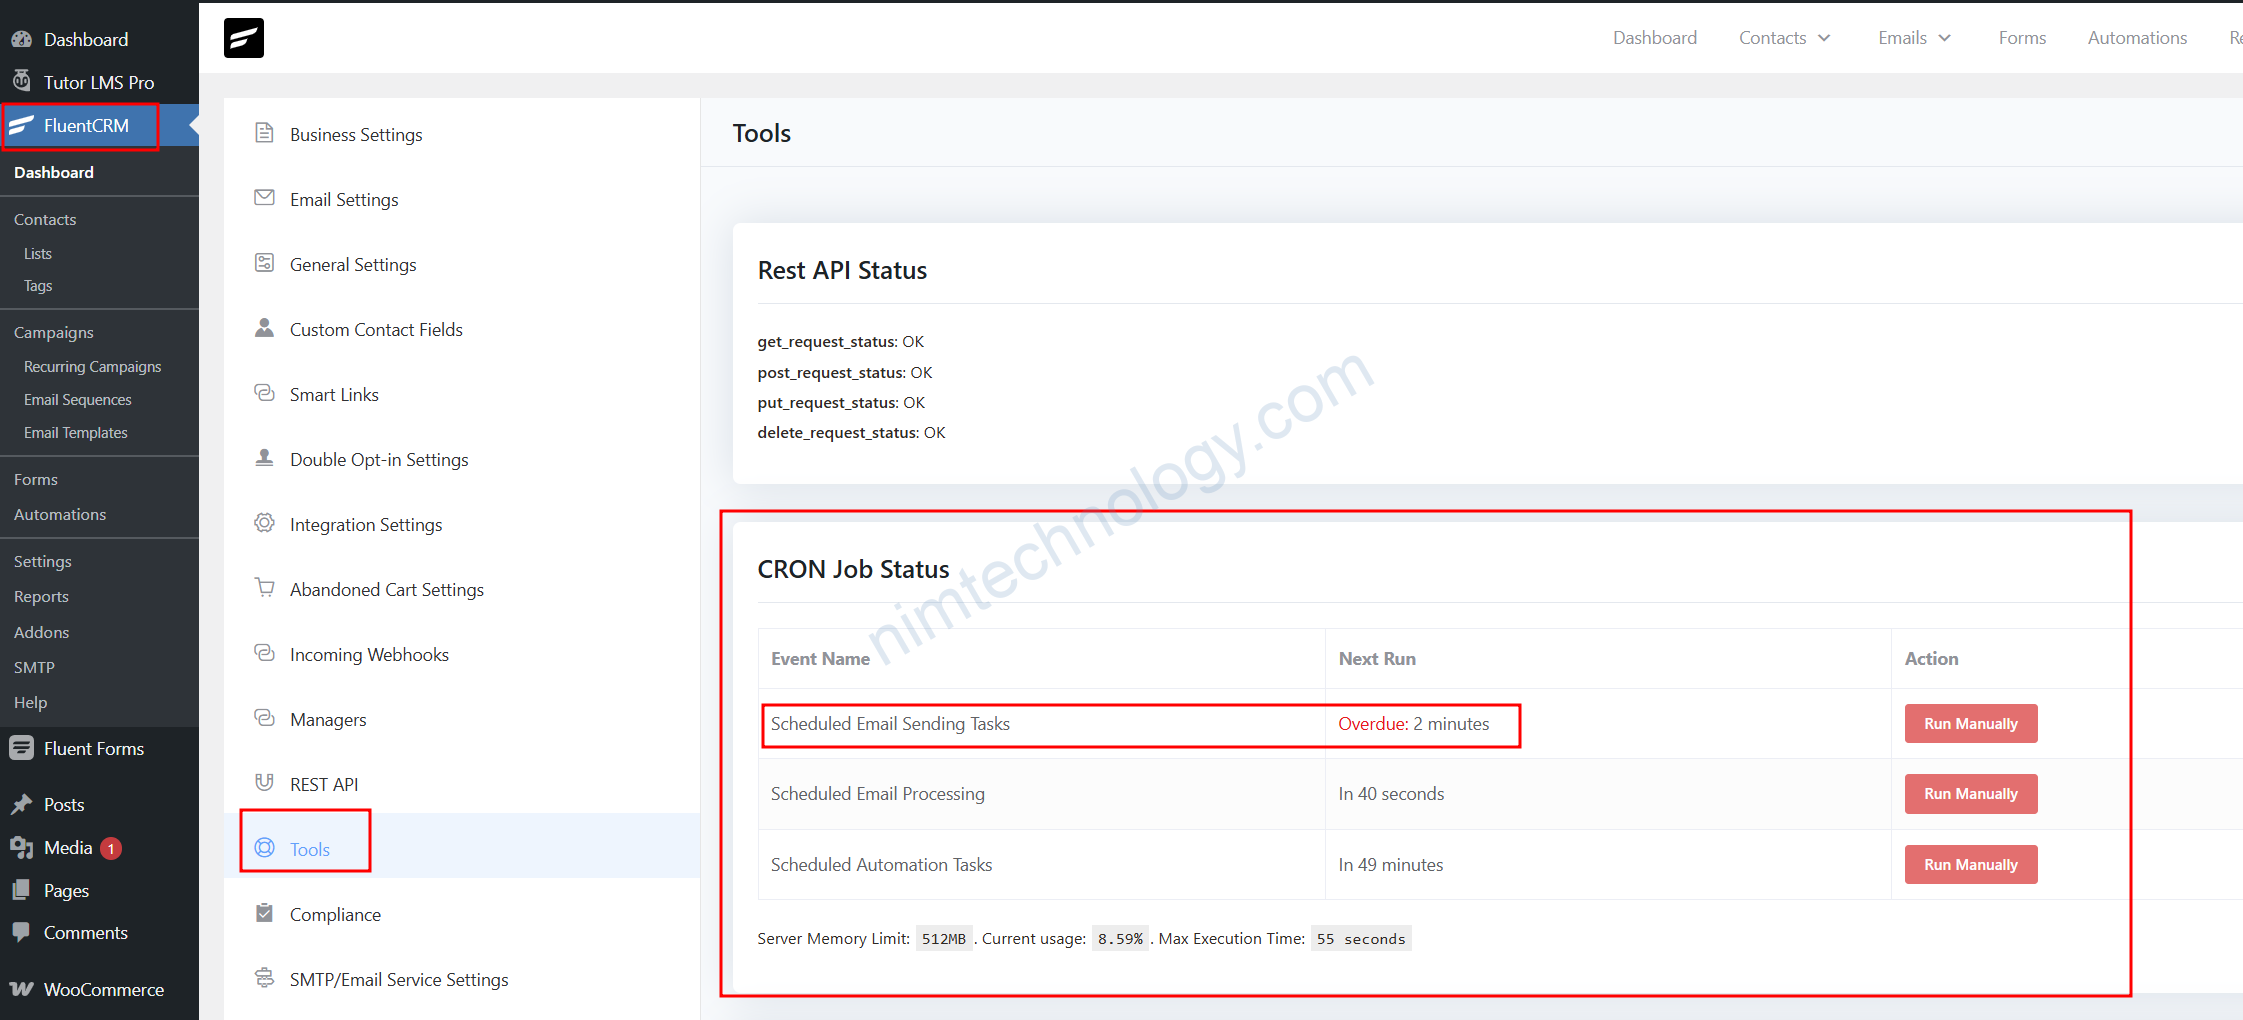Screen dimensions: 2243x1020
Task: Run Scheduled Email Processing manually
Action: pyautogui.click(x=1970, y=794)
